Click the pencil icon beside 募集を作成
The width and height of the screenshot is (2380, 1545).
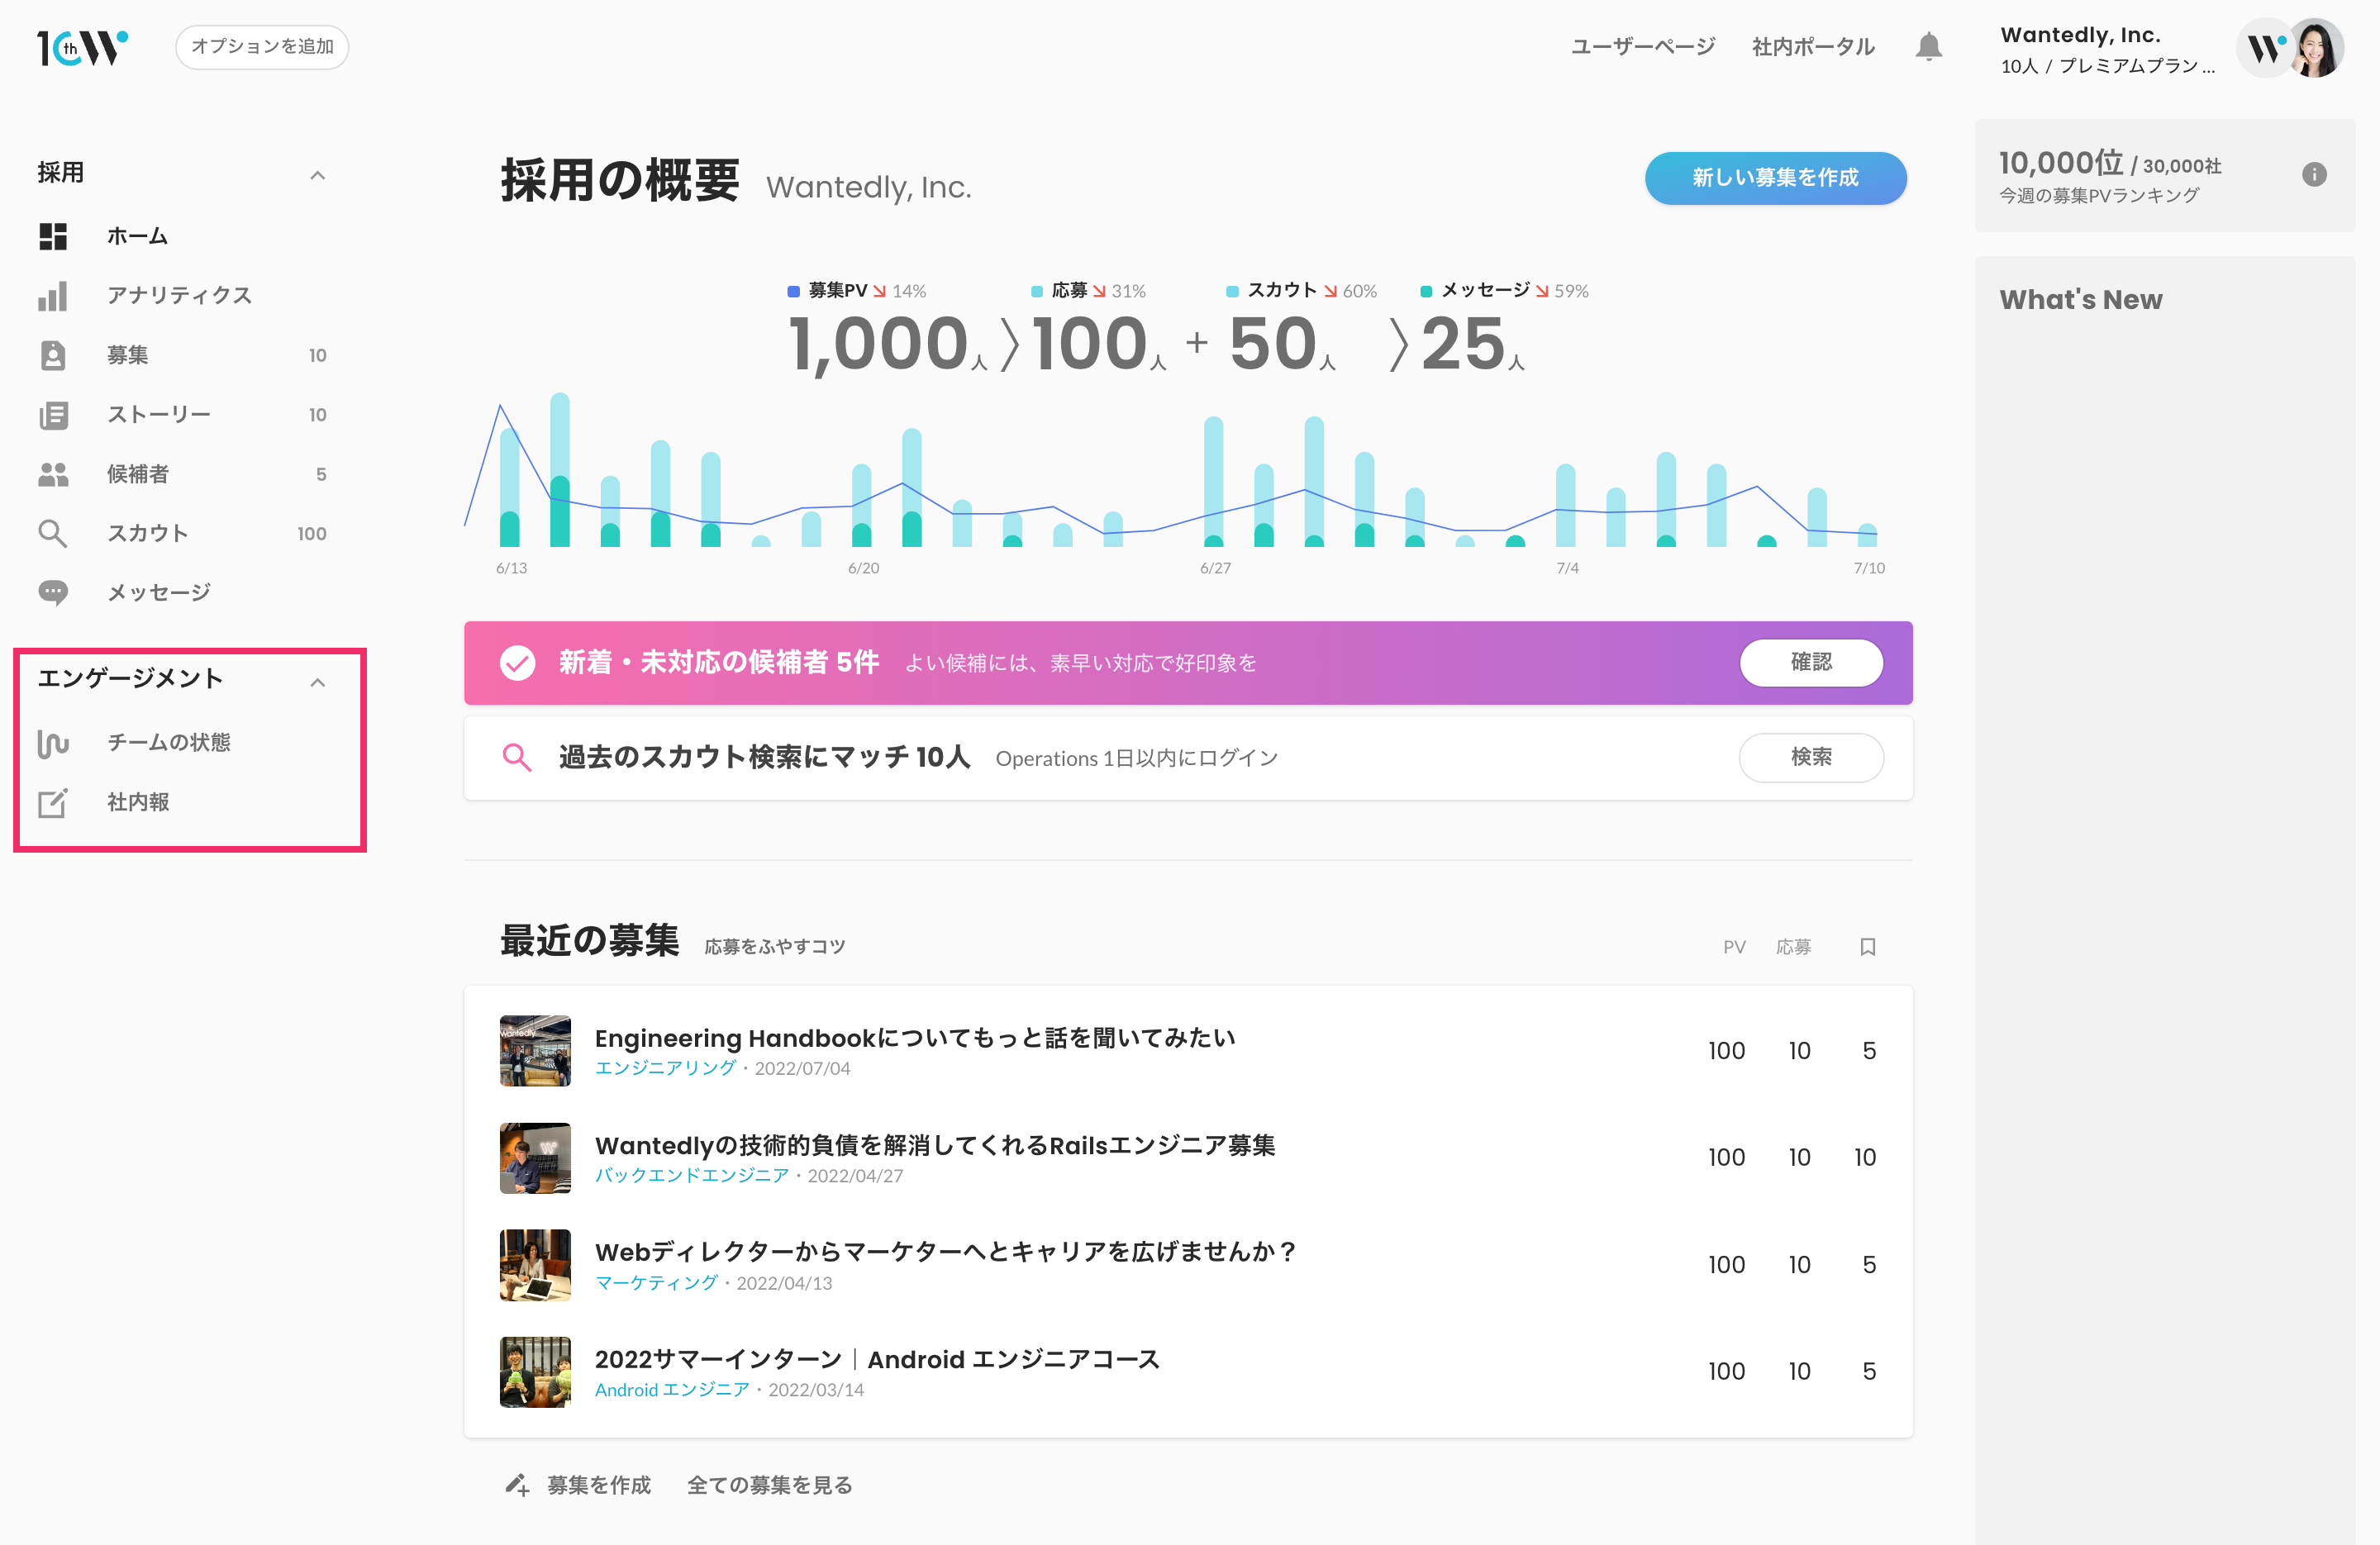(517, 1485)
